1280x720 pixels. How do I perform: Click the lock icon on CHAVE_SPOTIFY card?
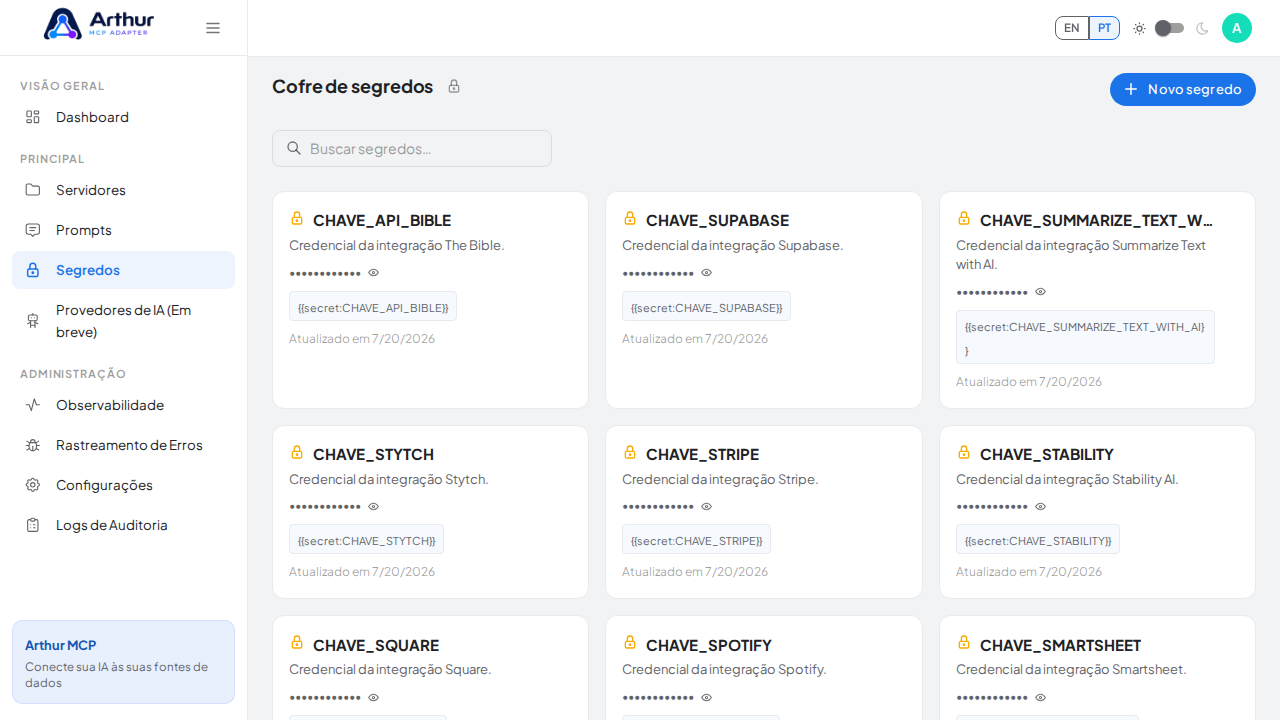tap(630, 642)
